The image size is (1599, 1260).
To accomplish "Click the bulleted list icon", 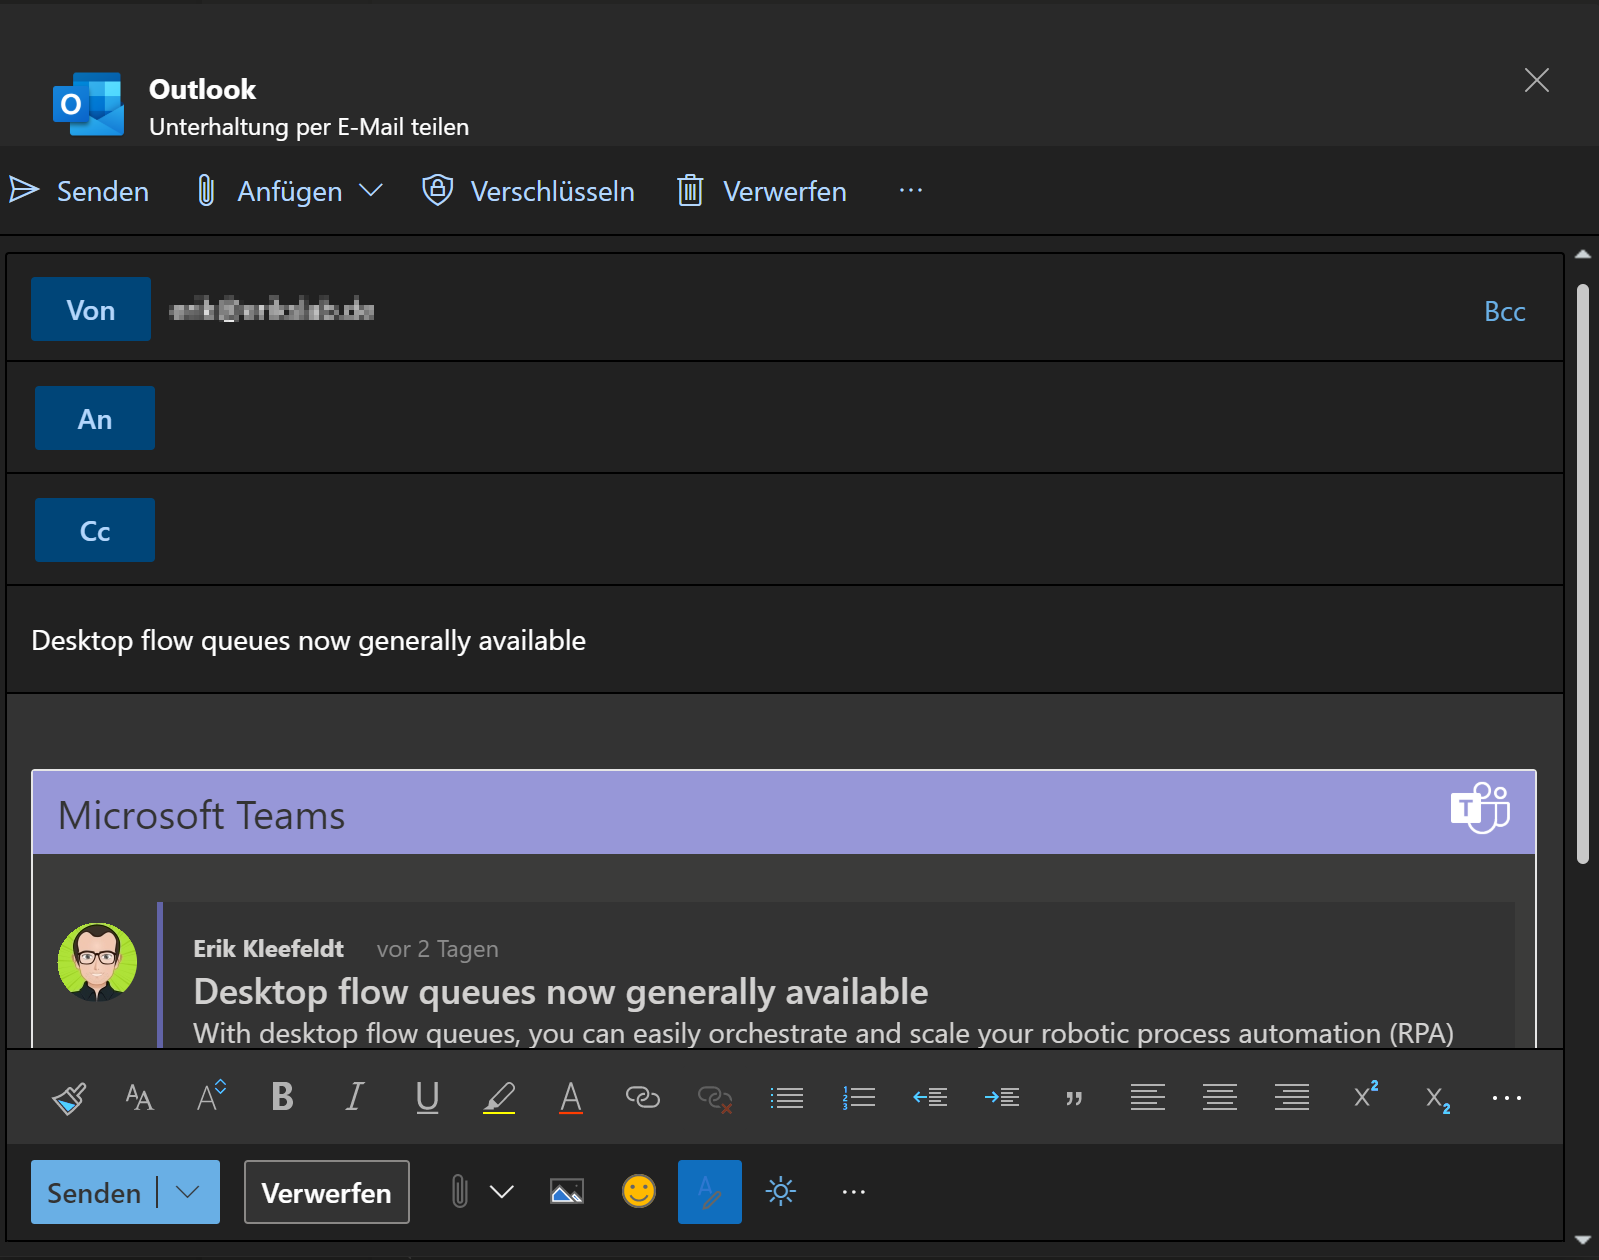I will [x=786, y=1098].
